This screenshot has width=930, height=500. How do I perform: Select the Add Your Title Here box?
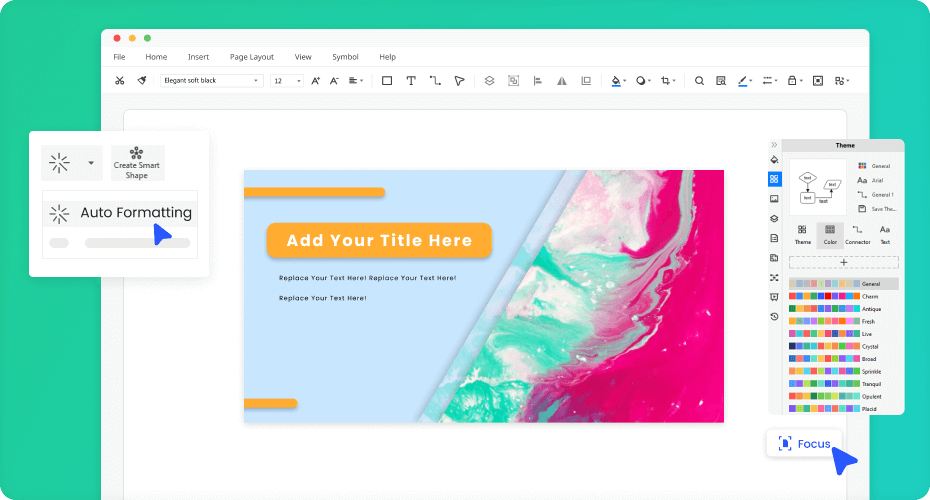pyautogui.click(x=379, y=240)
